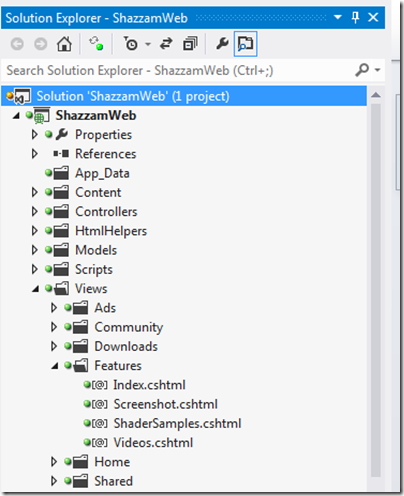Select the ShazzamWeb project item
Image resolution: width=404 pixels, height=496 pixels.
point(96,115)
